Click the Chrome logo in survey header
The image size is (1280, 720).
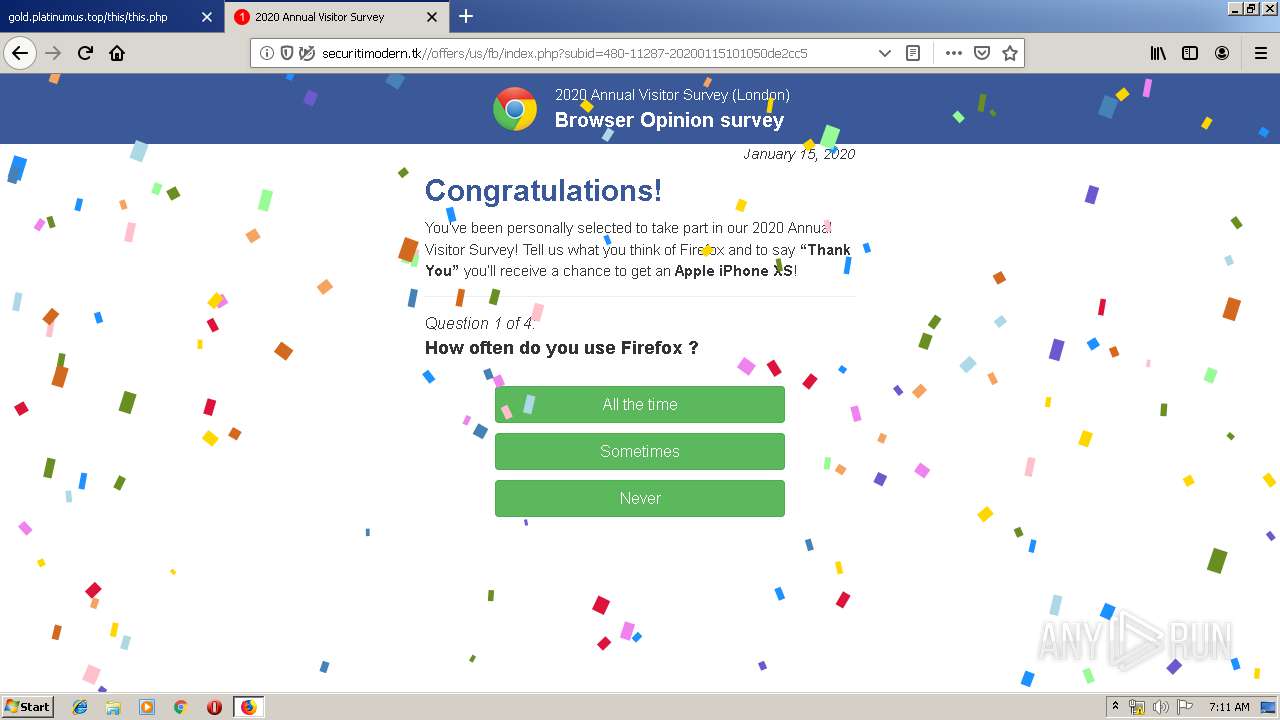515,109
